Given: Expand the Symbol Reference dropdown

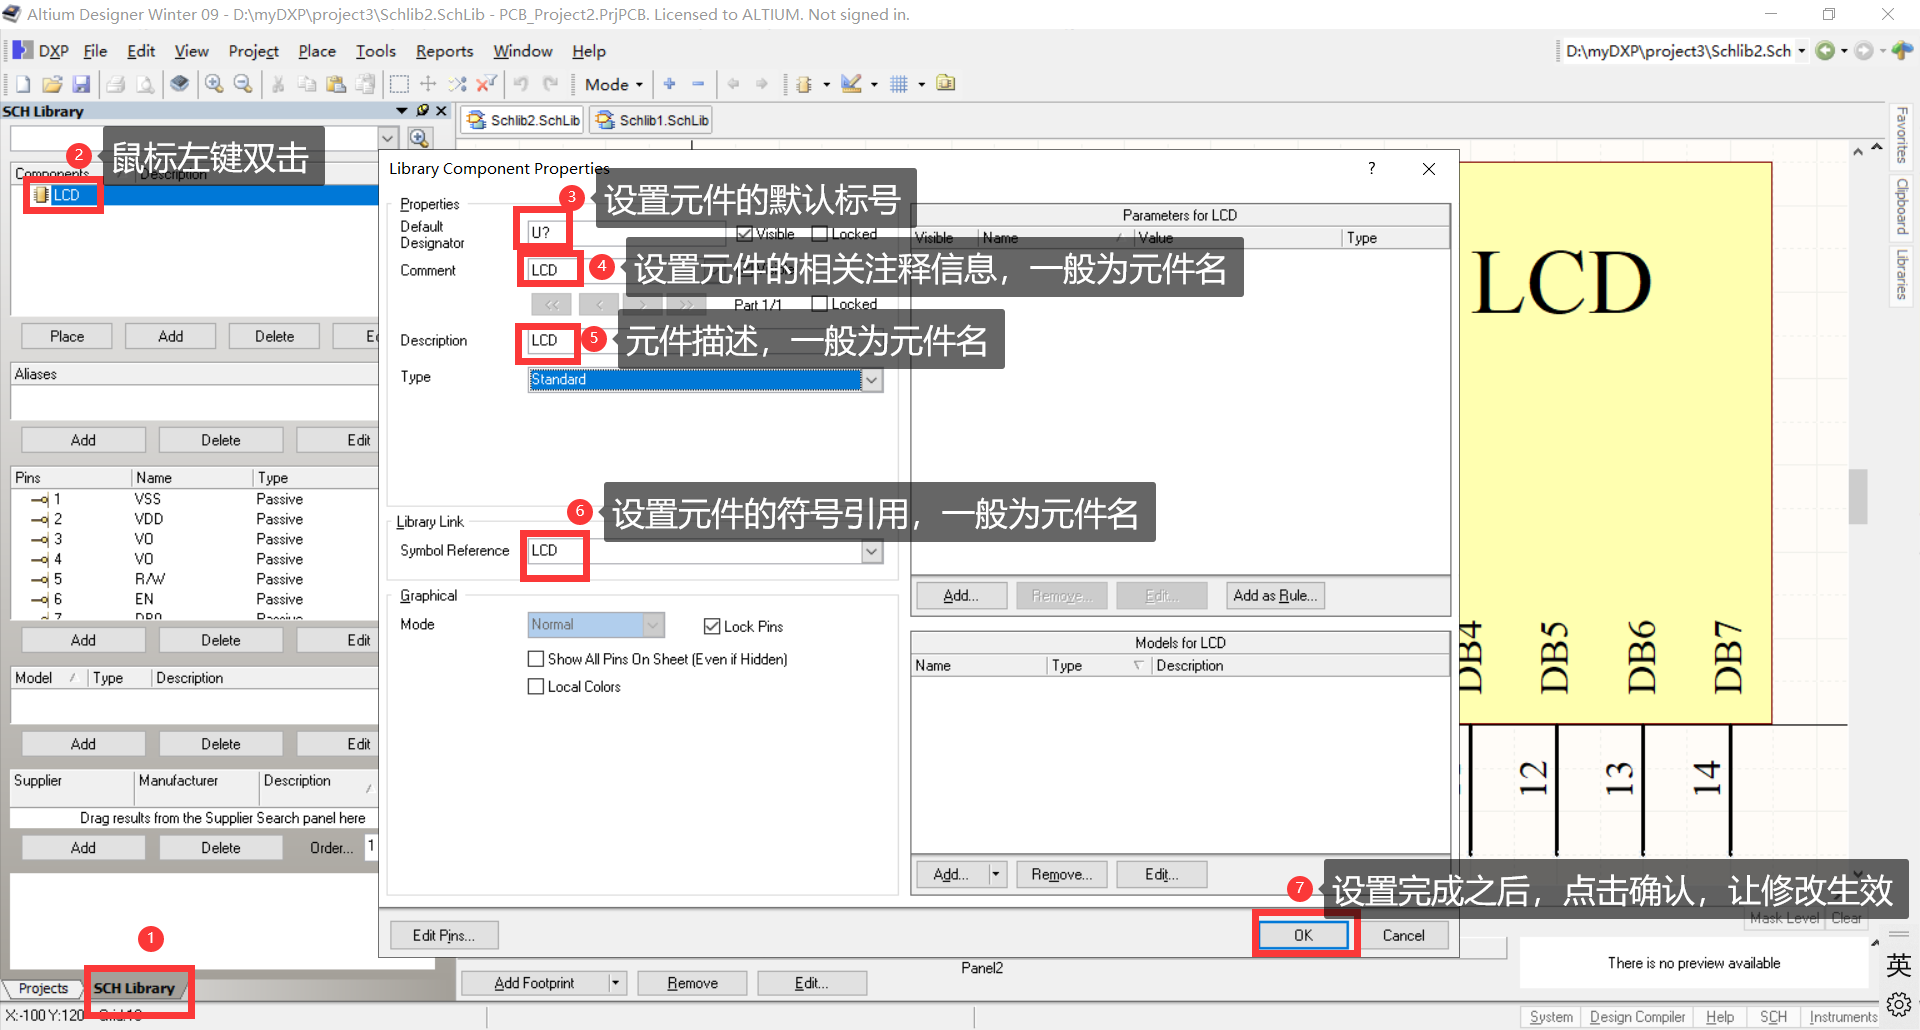Looking at the screenshot, I should click(x=872, y=552).
